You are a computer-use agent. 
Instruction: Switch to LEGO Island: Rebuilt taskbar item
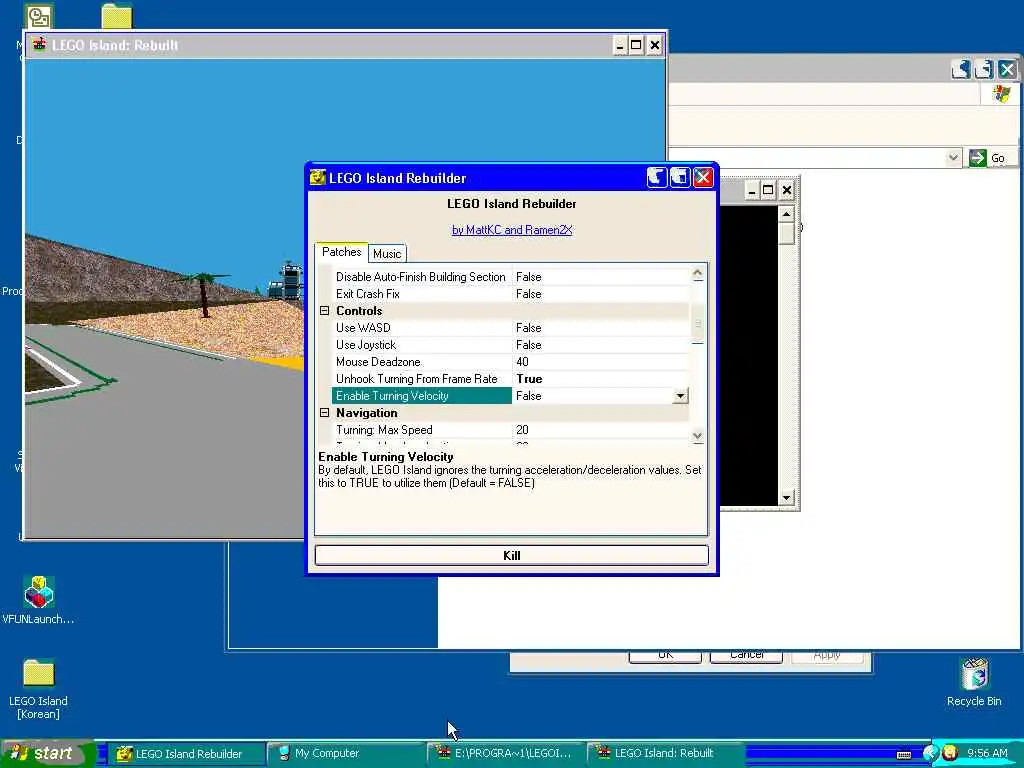pyautogui.click(x=665, y=754)
